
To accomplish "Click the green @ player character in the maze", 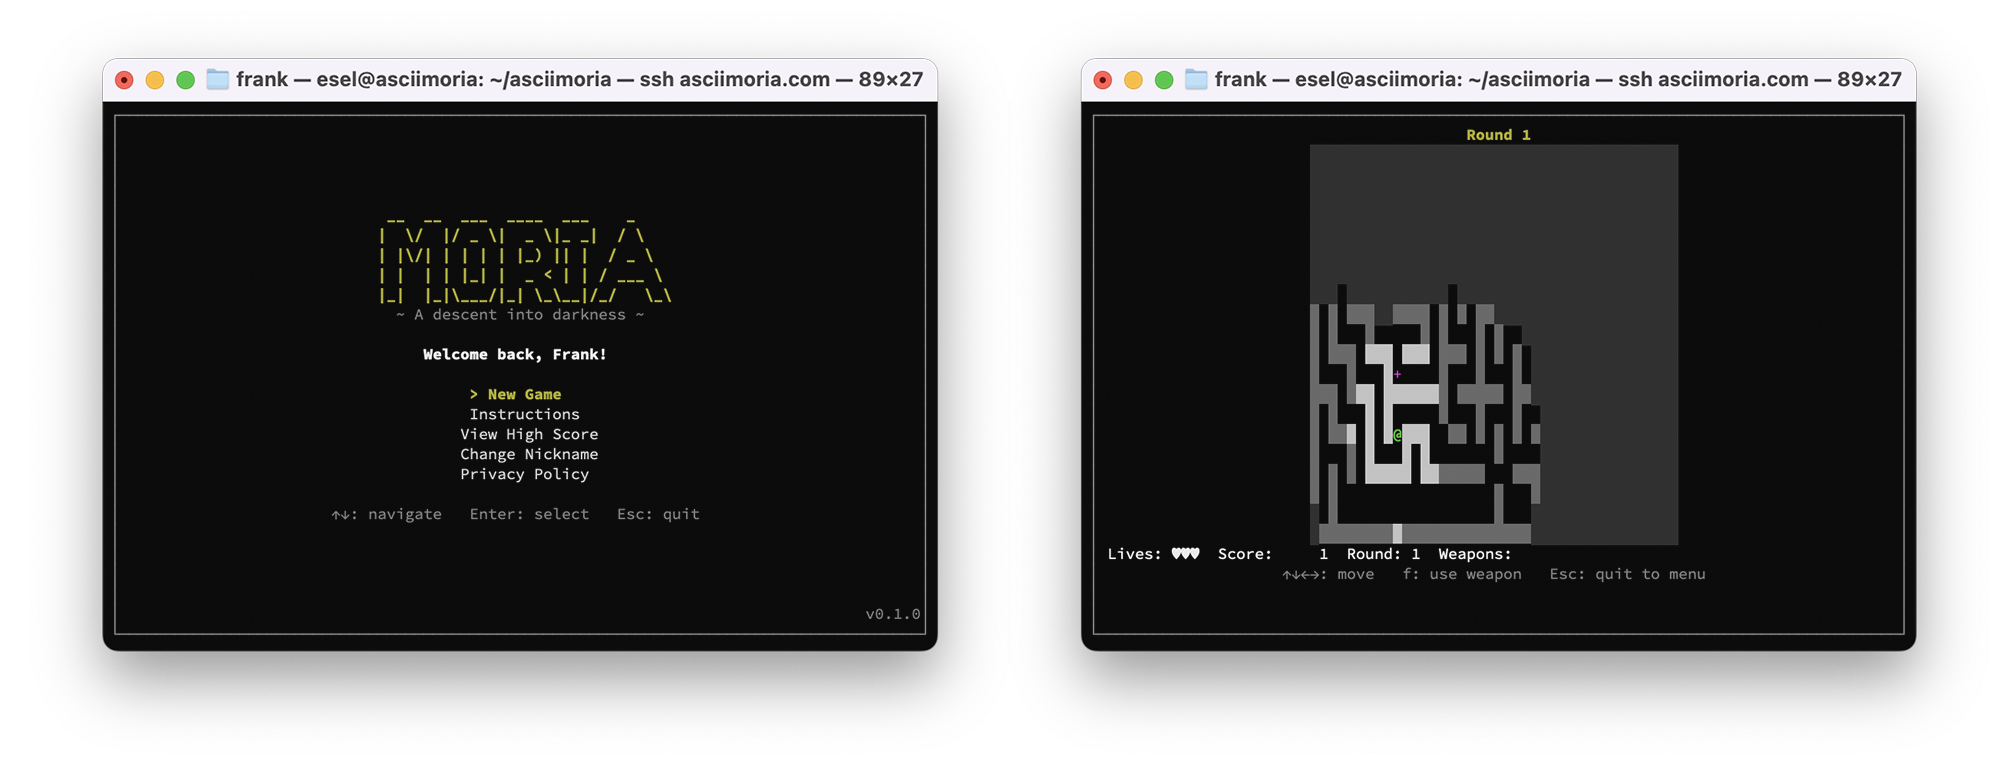I will click(1397, 435).
